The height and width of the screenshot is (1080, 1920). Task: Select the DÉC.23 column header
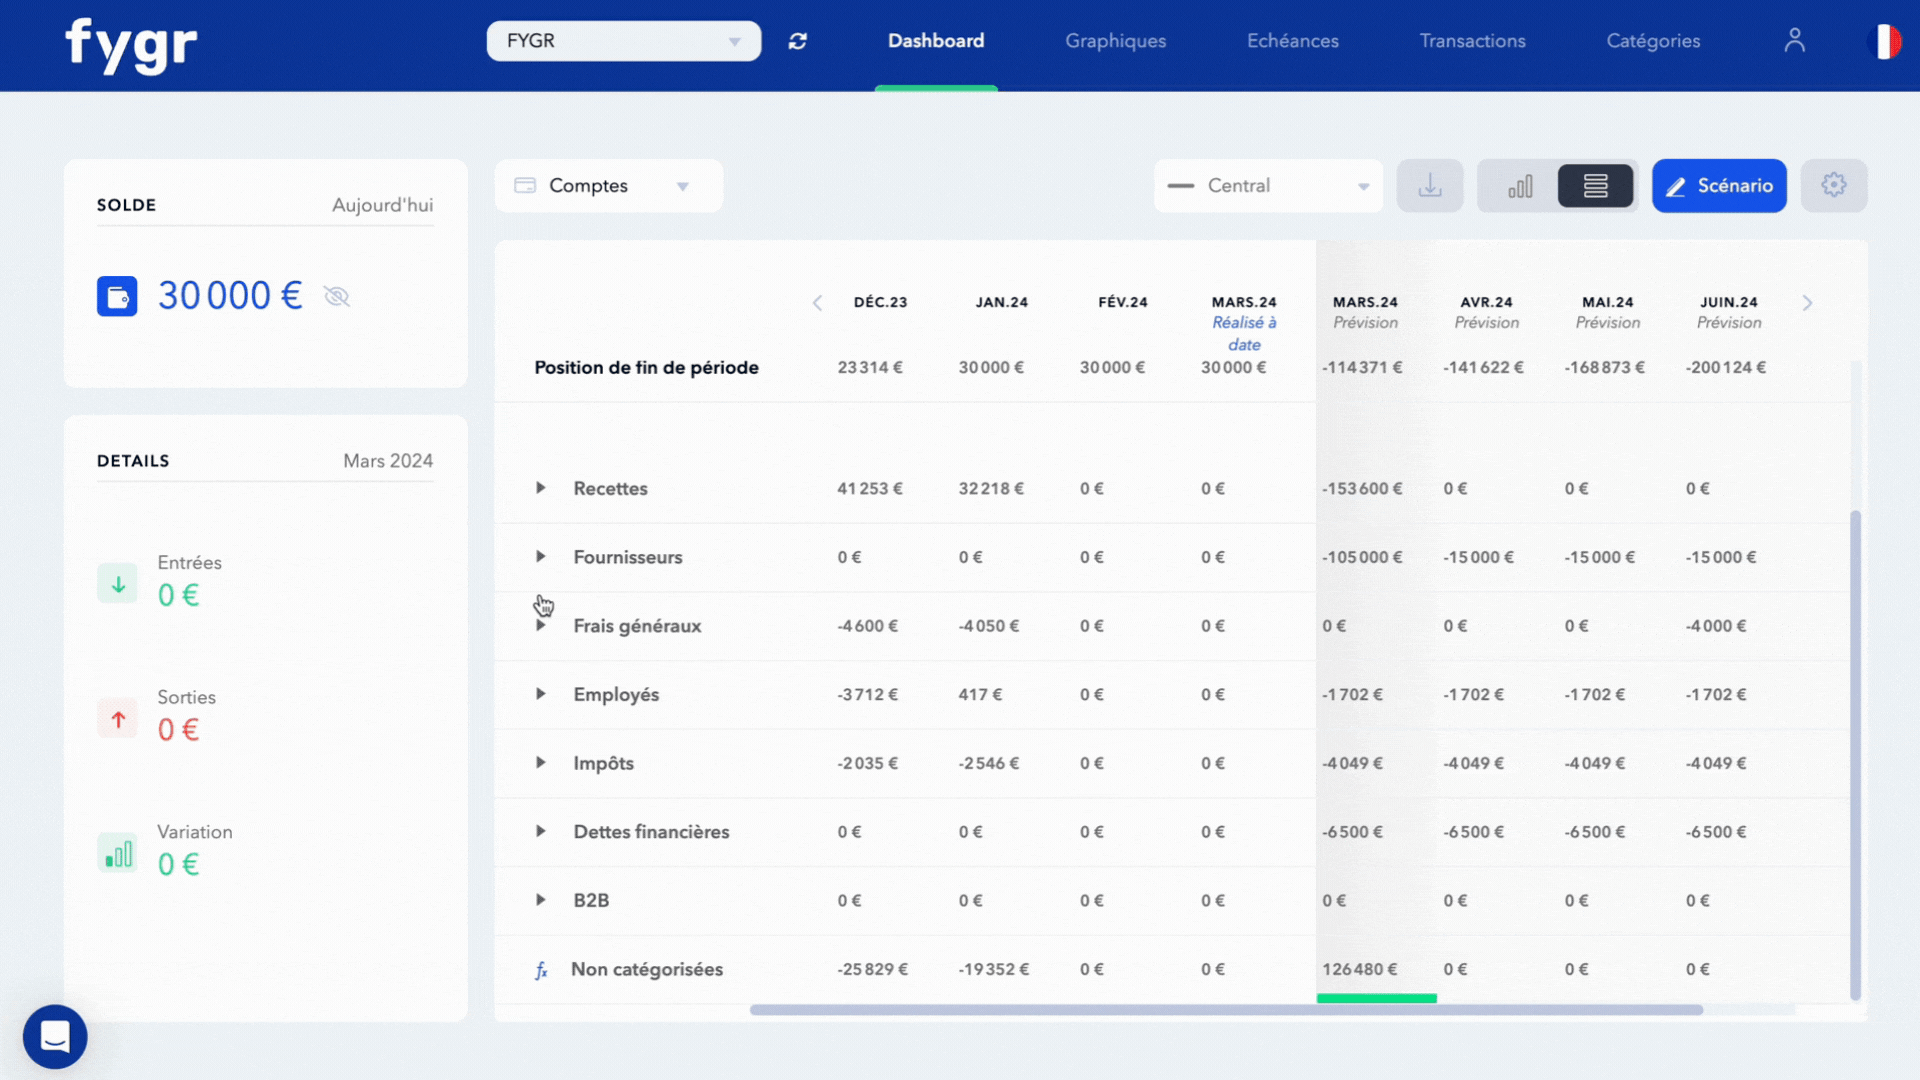pyautogui.click(x=880, y=302)
